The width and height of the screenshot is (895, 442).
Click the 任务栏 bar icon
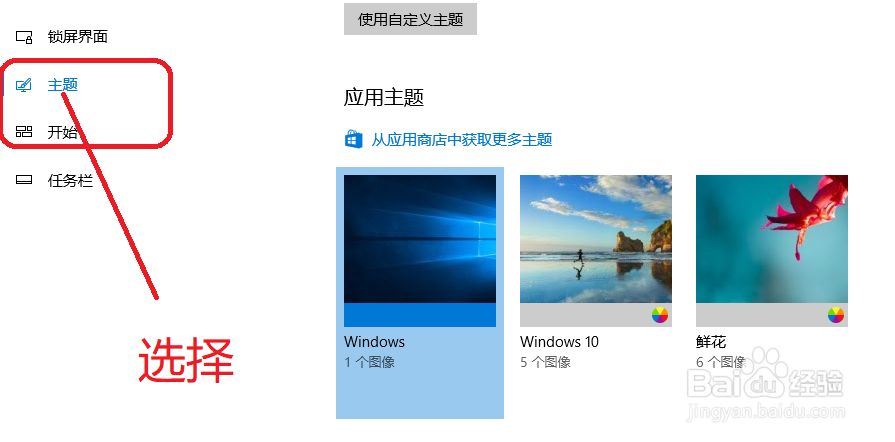pyautogui.click(x=24, y=180)
